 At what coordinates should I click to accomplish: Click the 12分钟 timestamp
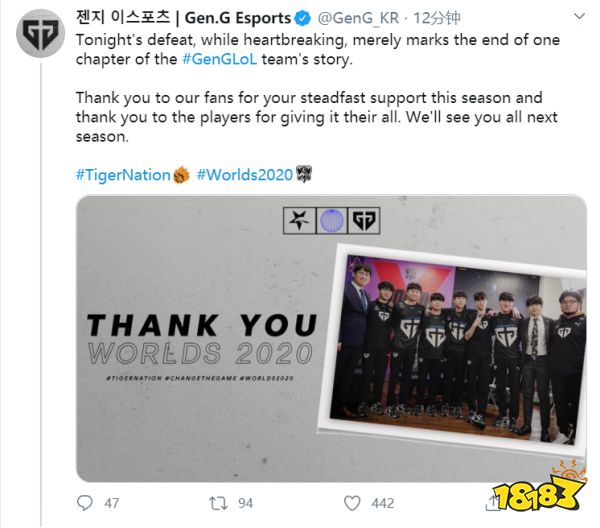pyautogui.click(x=437, y=18)
